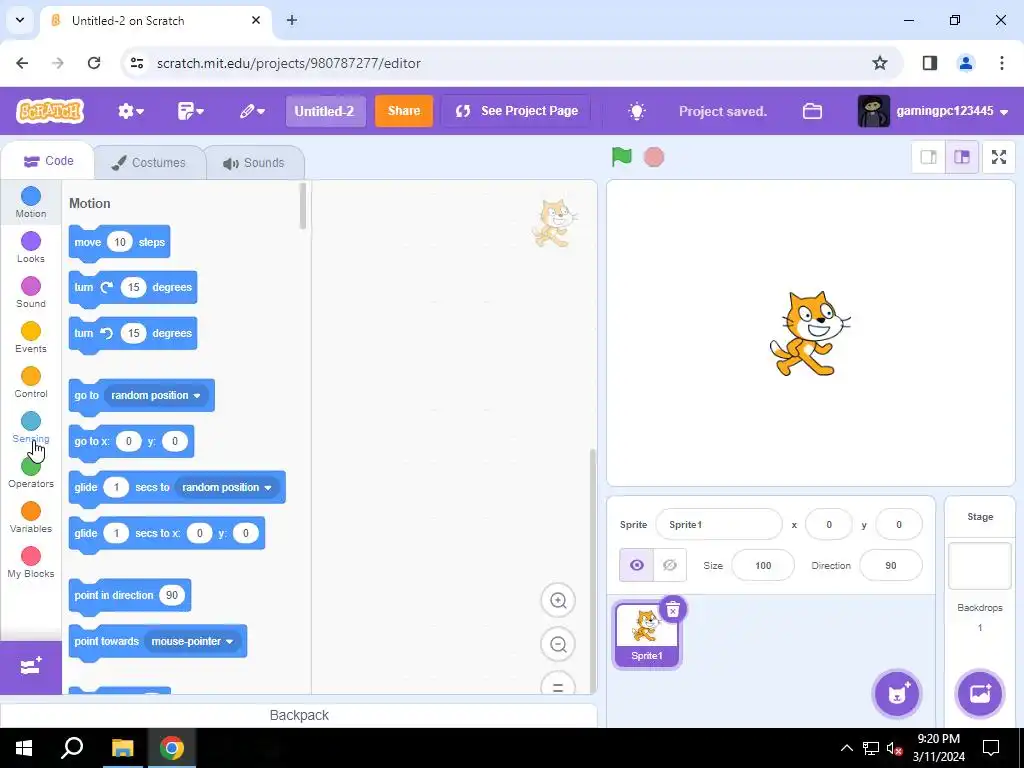Reload the browser page

94,63
